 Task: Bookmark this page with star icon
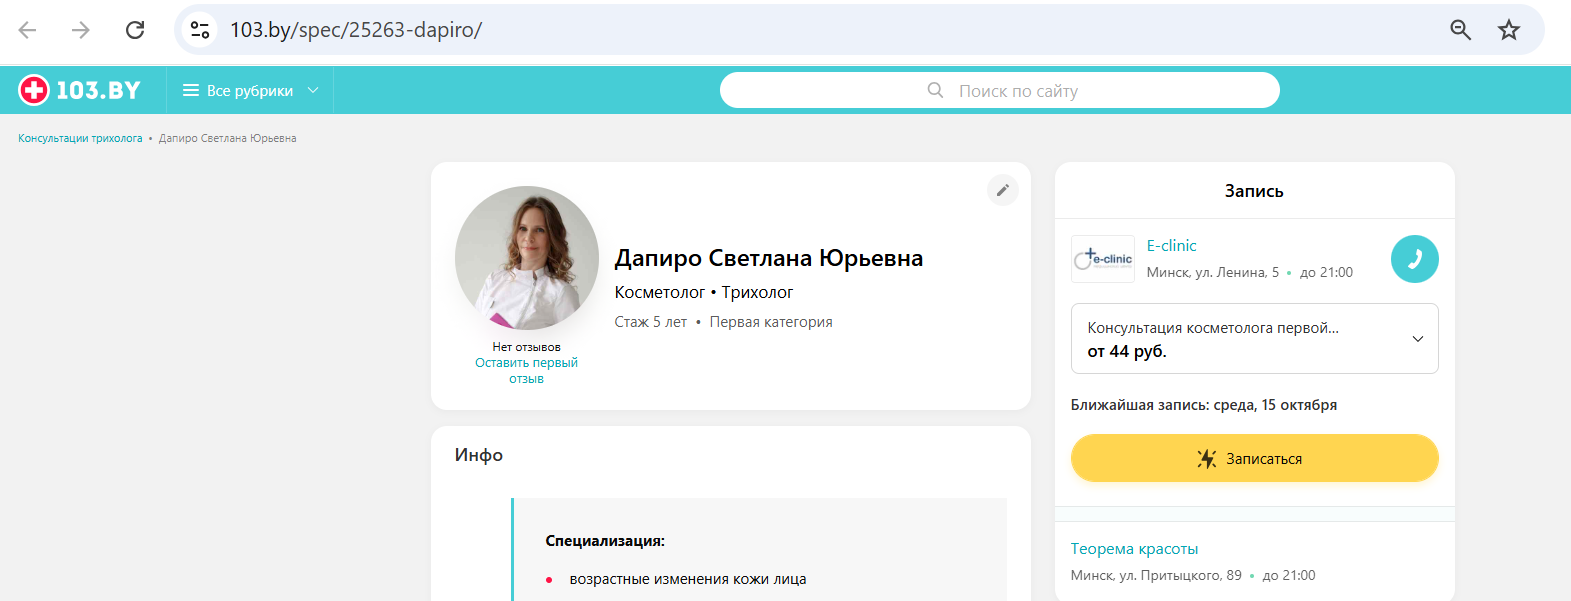tap(1509, 30)
